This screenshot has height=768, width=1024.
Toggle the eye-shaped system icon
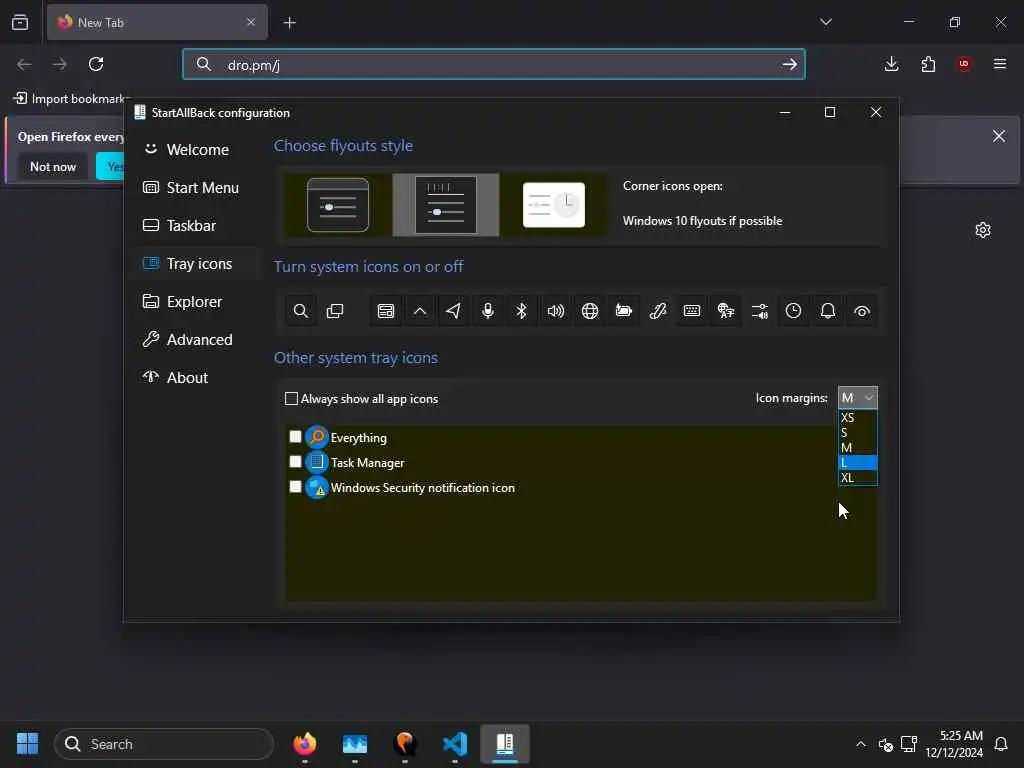861,311
